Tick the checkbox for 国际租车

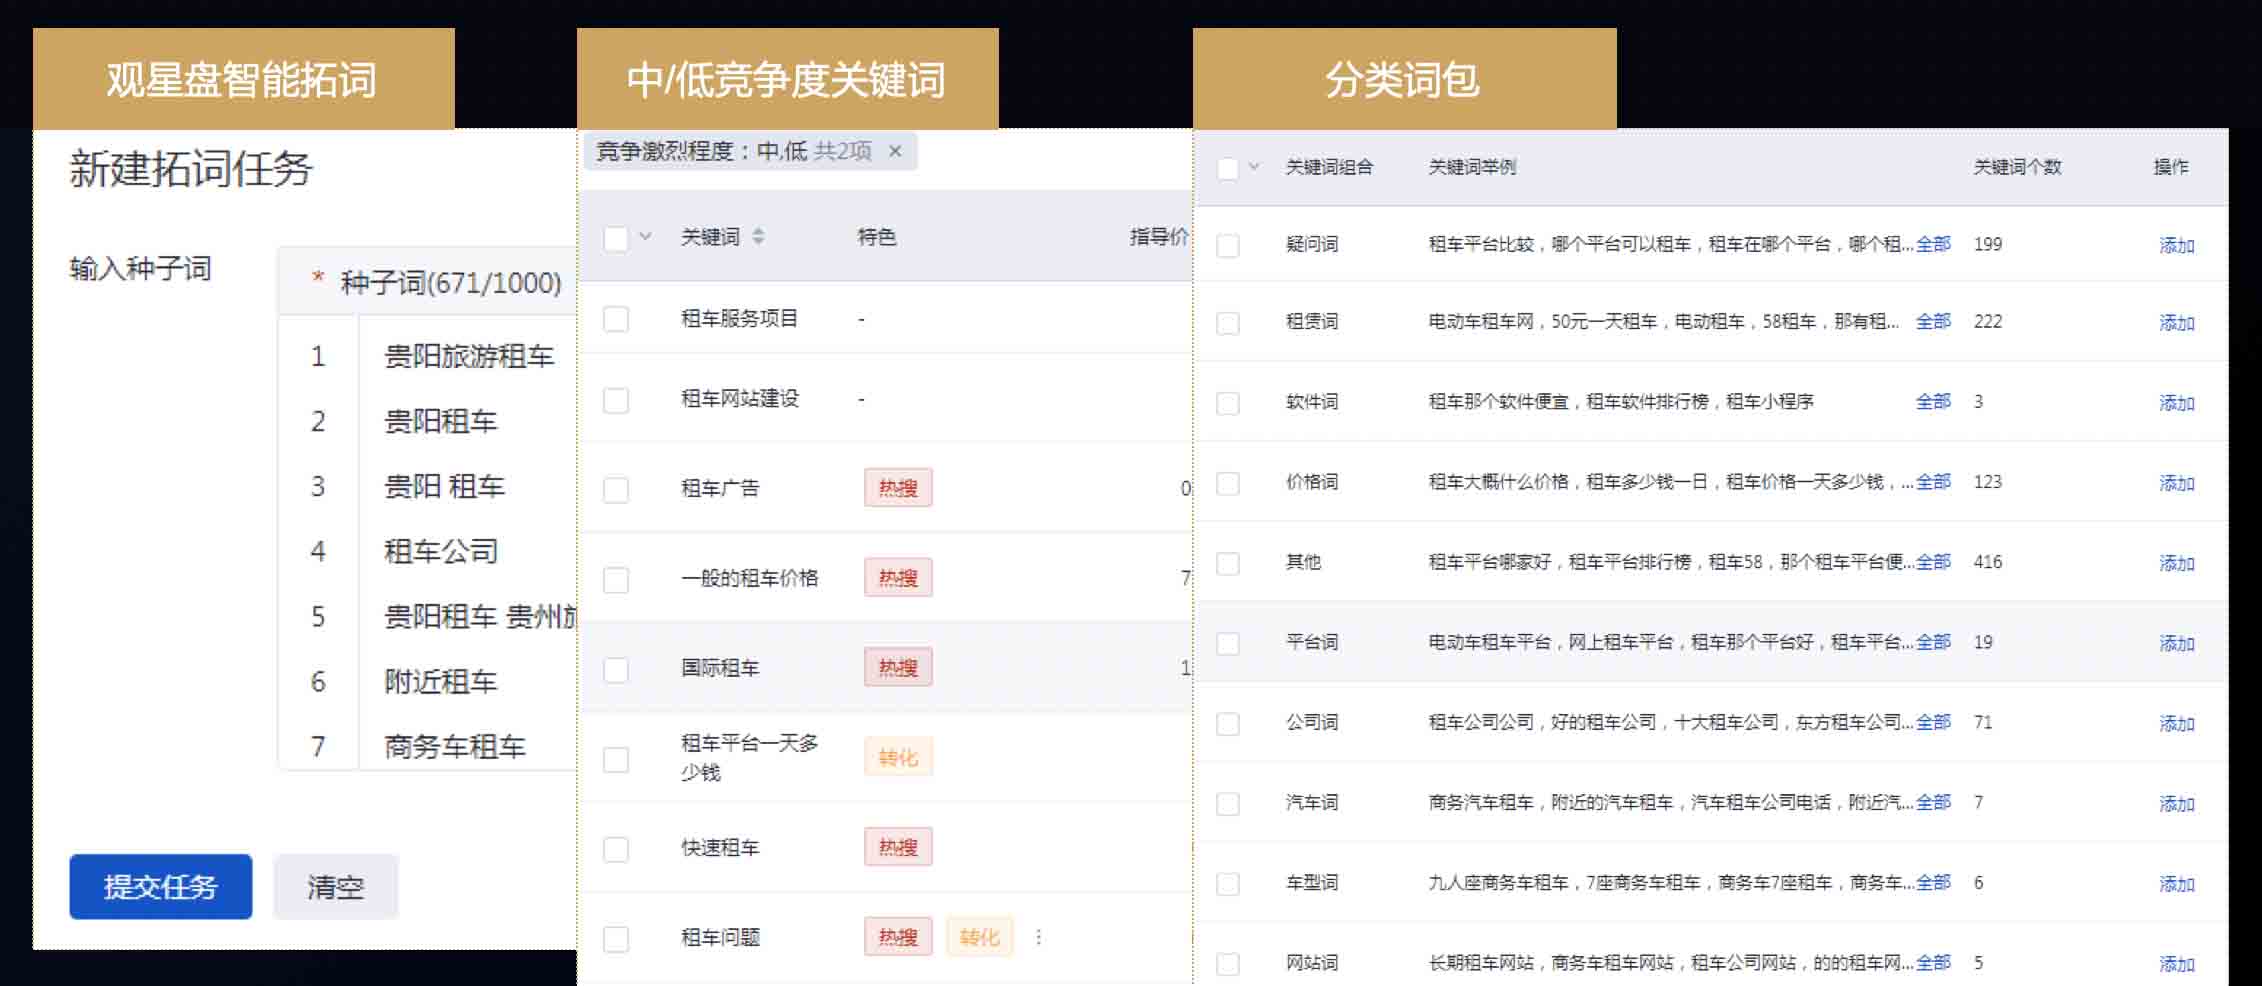tap(616, 669)
